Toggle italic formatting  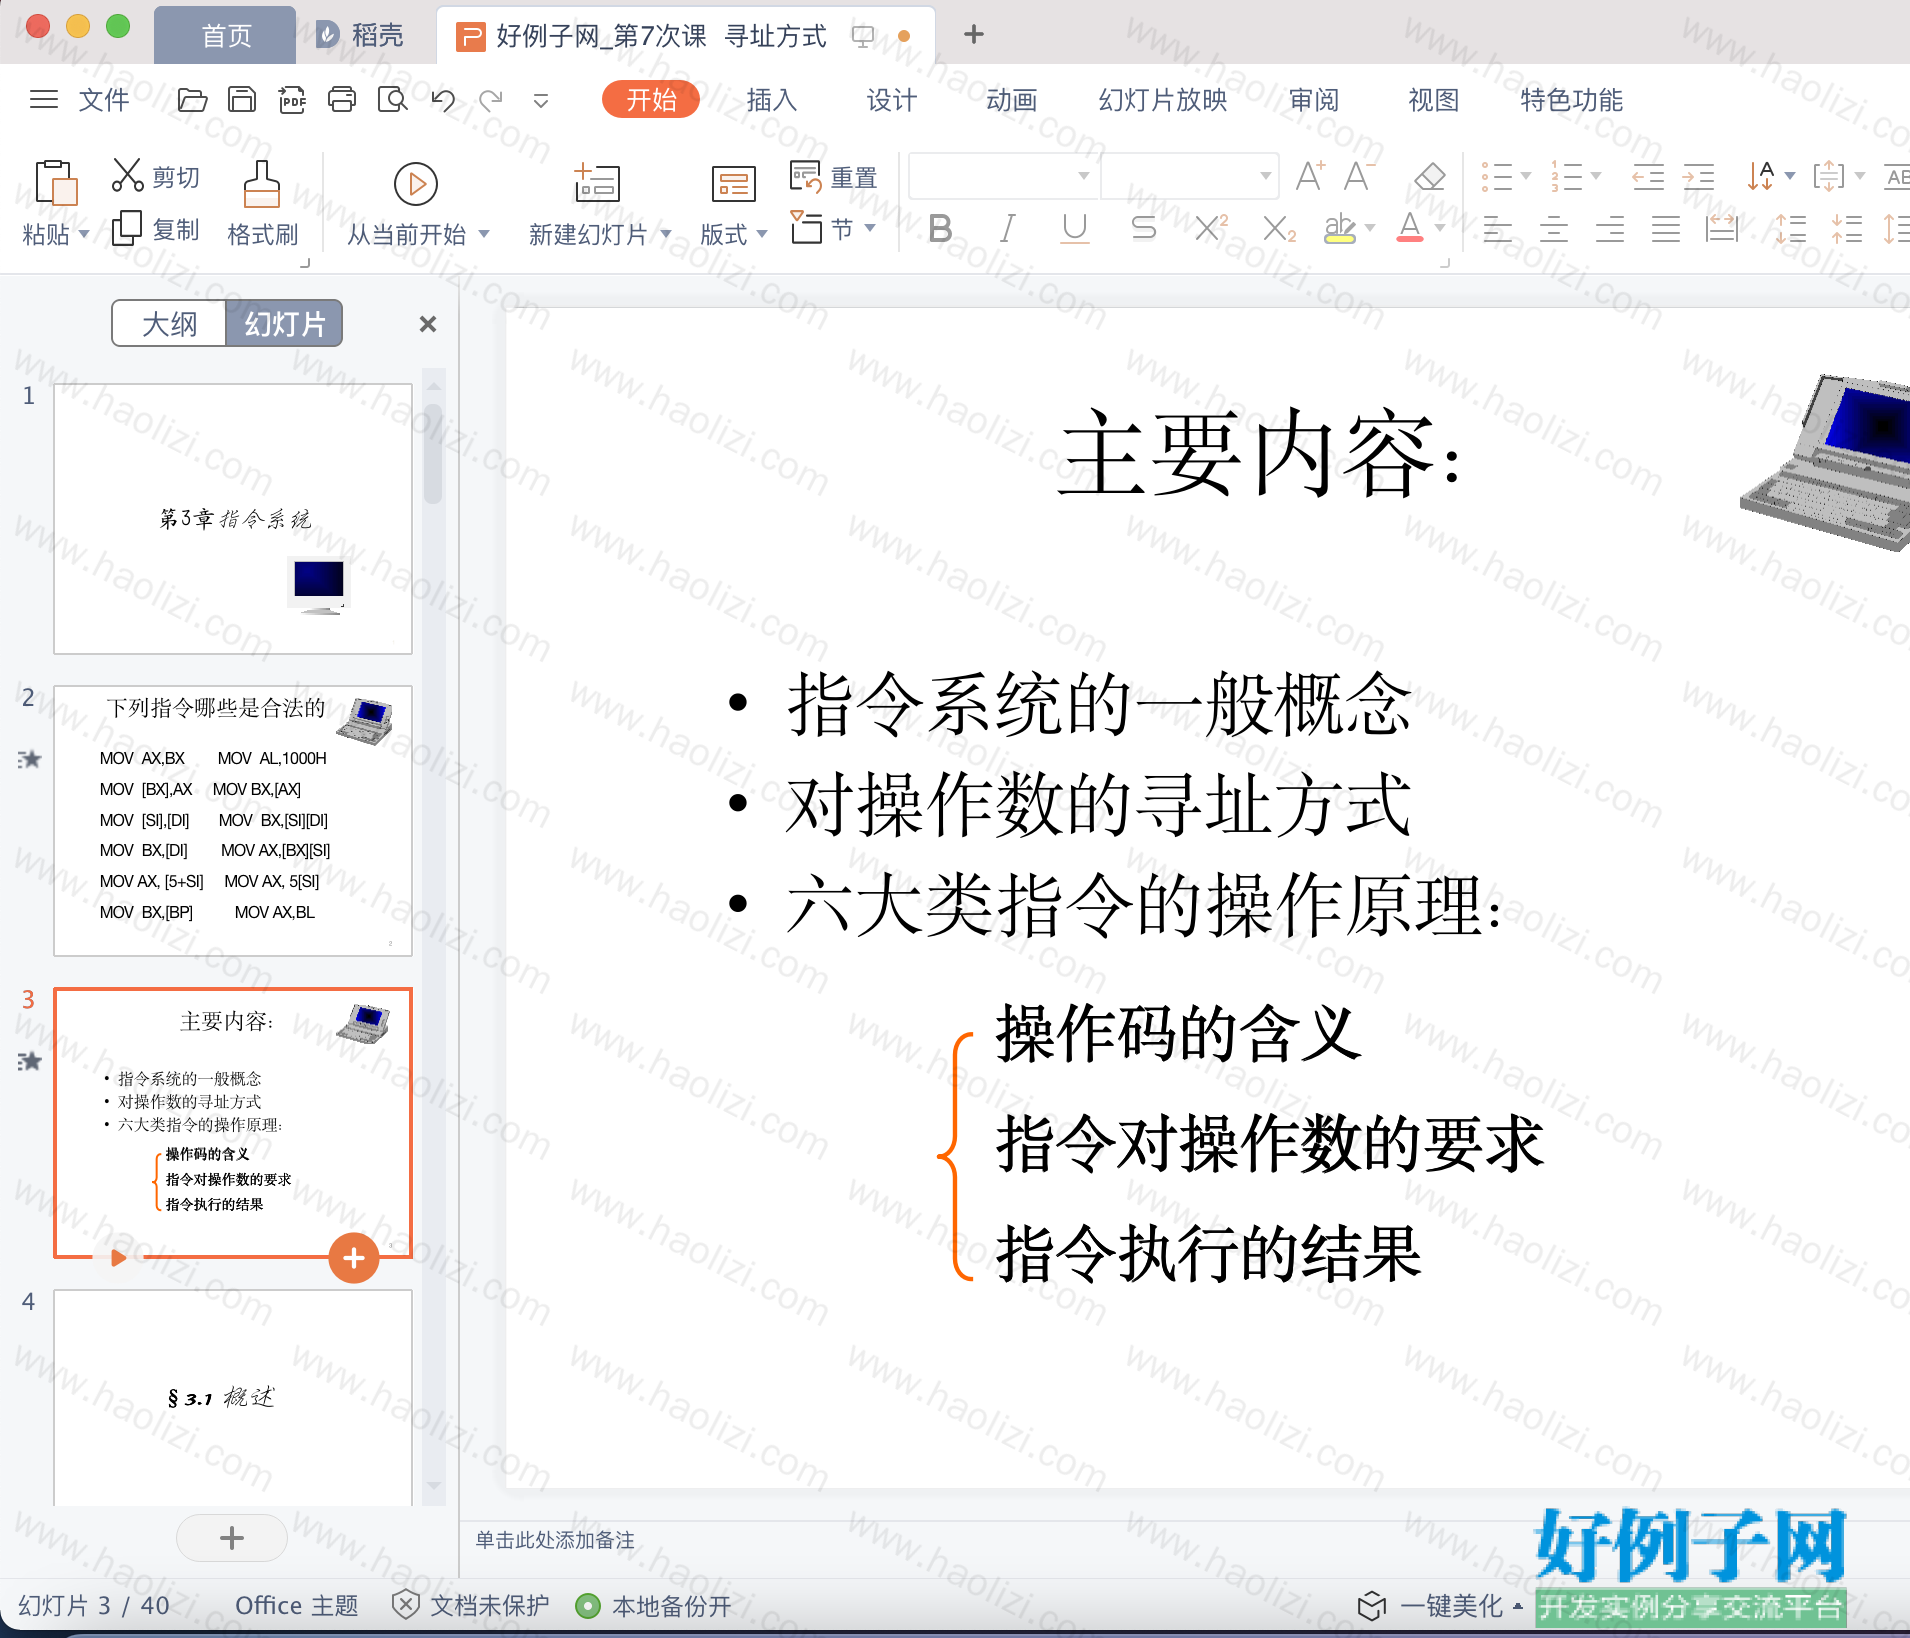(x=1007, y=229)
